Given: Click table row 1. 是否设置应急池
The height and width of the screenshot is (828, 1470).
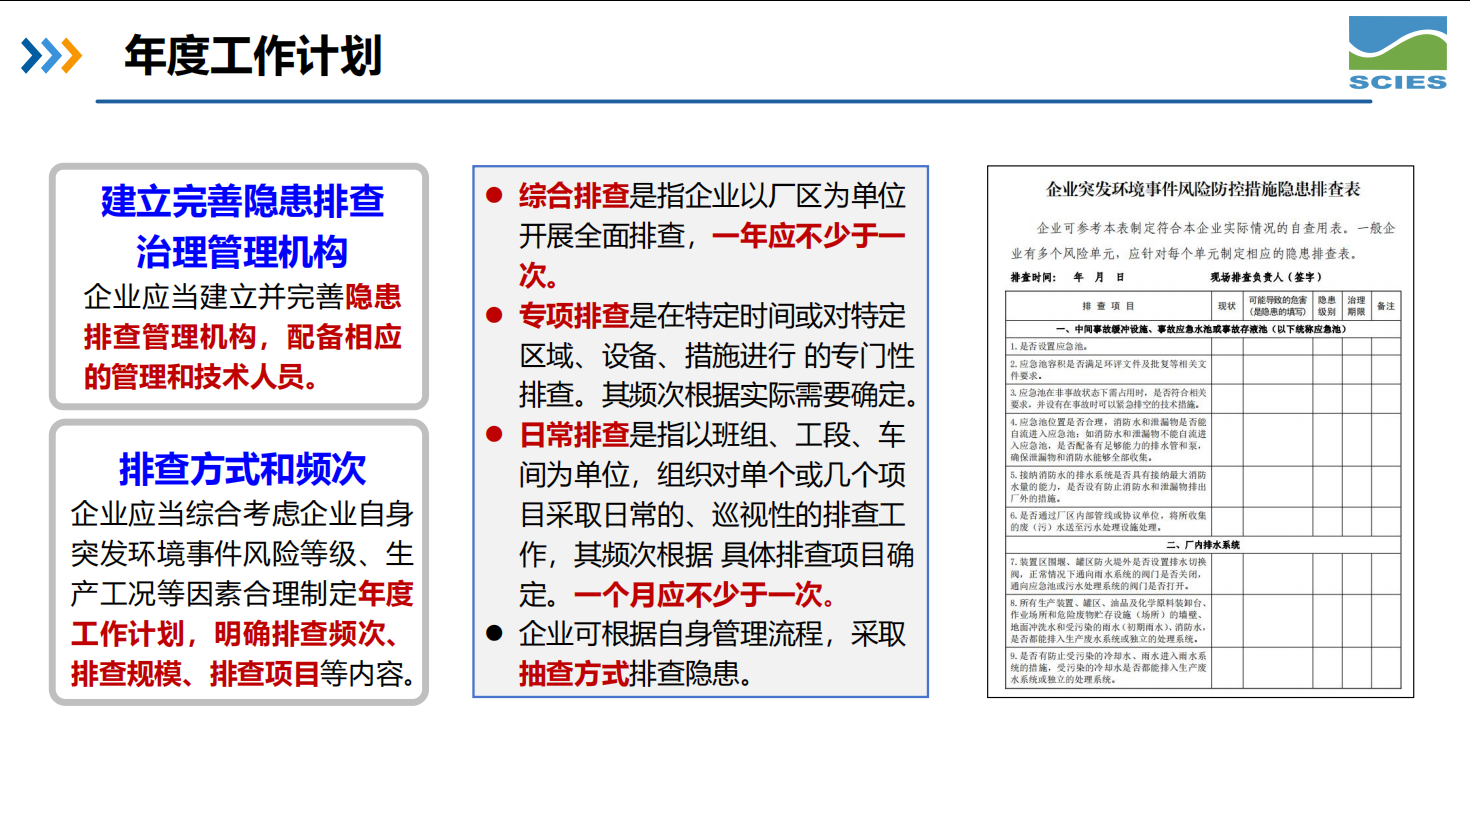Looking at the screenshot, I should [1203, 346].
